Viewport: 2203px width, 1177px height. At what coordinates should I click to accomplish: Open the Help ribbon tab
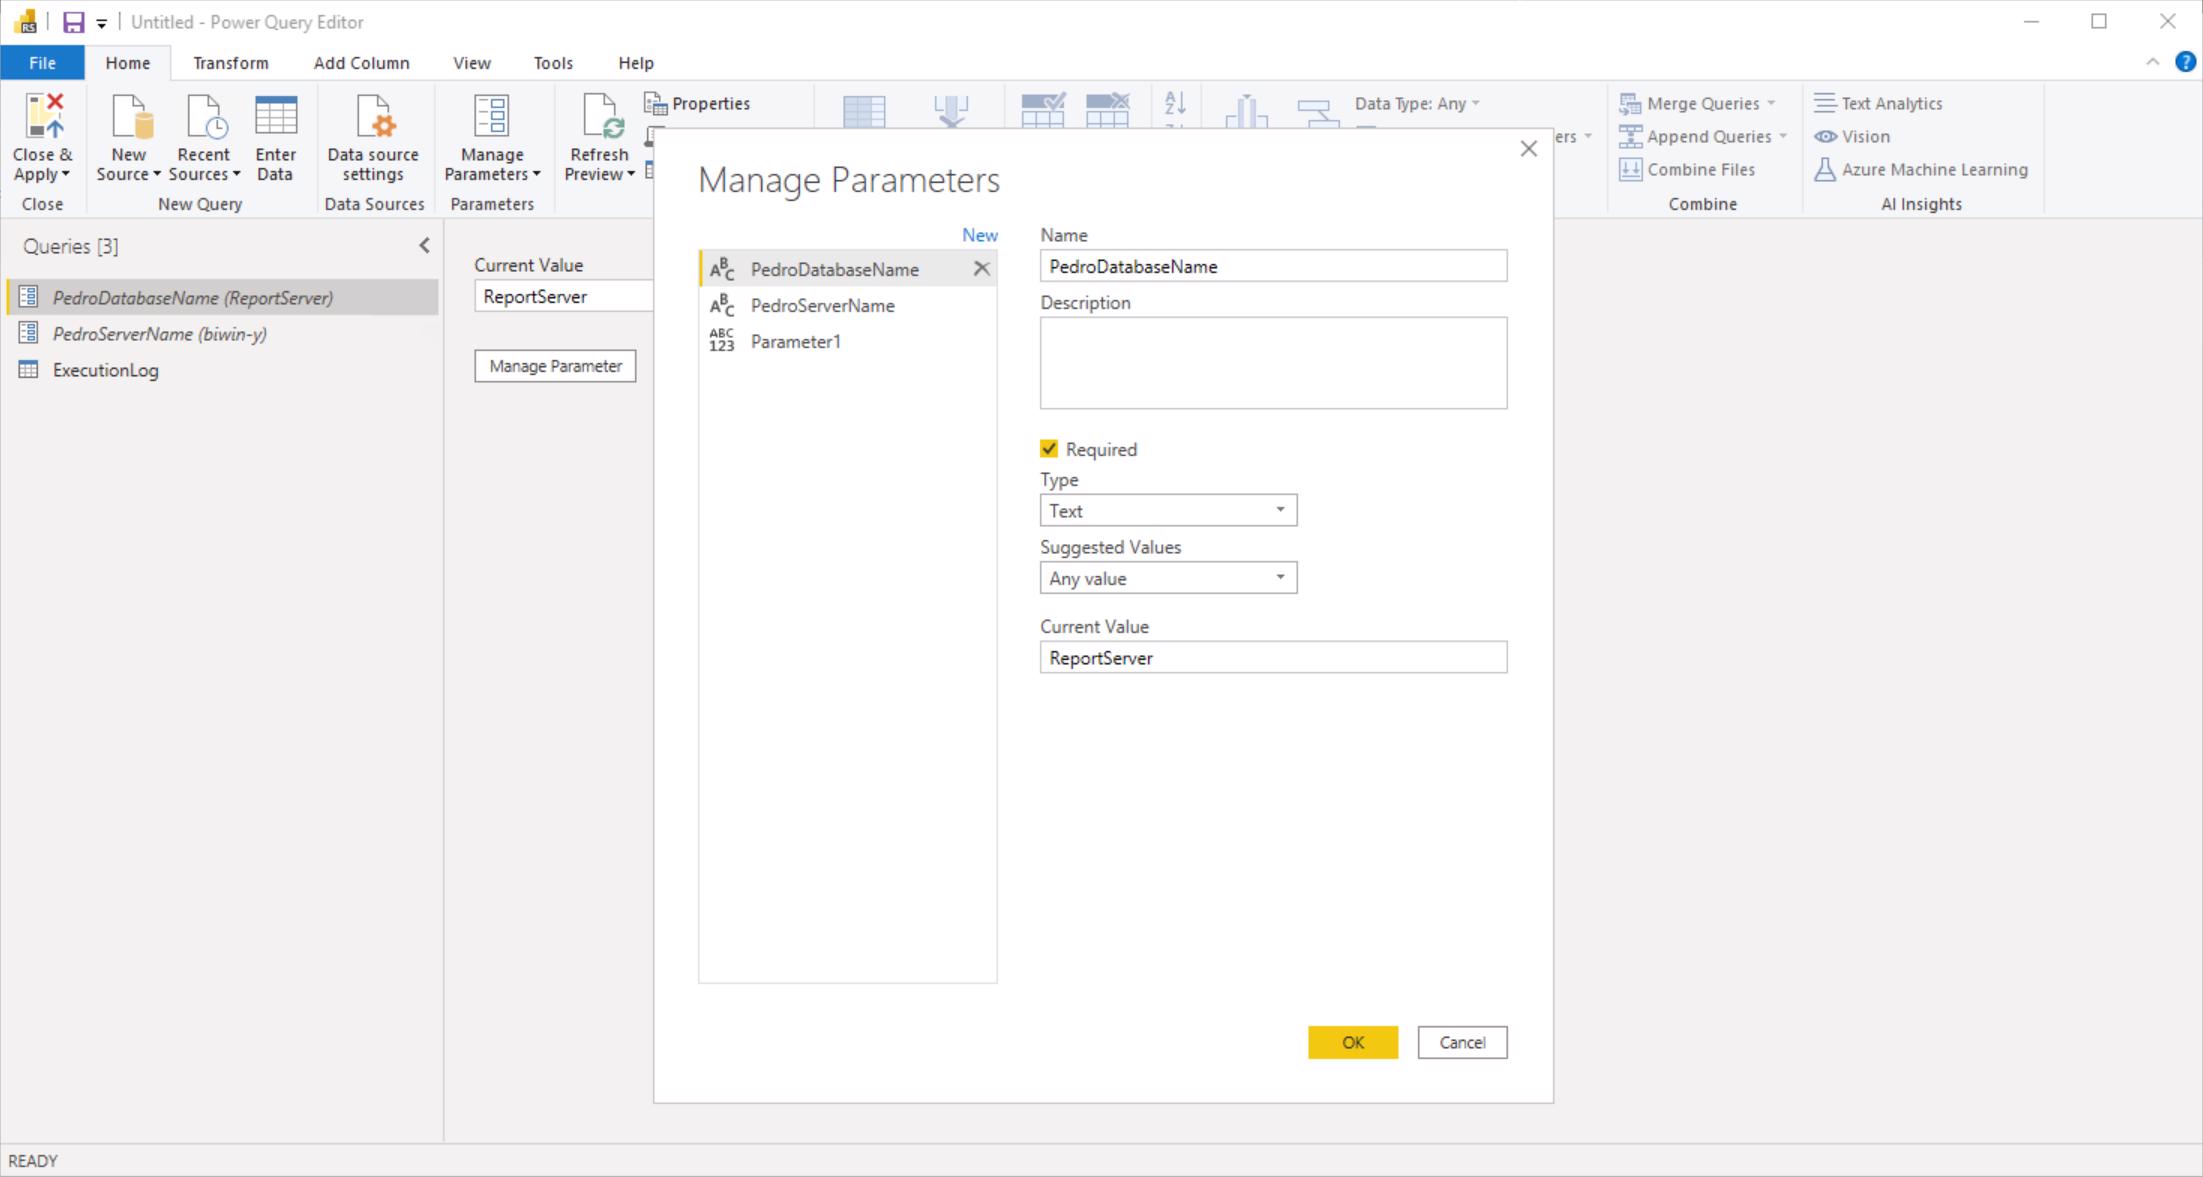pyautogui.click(x=636, y=63)
